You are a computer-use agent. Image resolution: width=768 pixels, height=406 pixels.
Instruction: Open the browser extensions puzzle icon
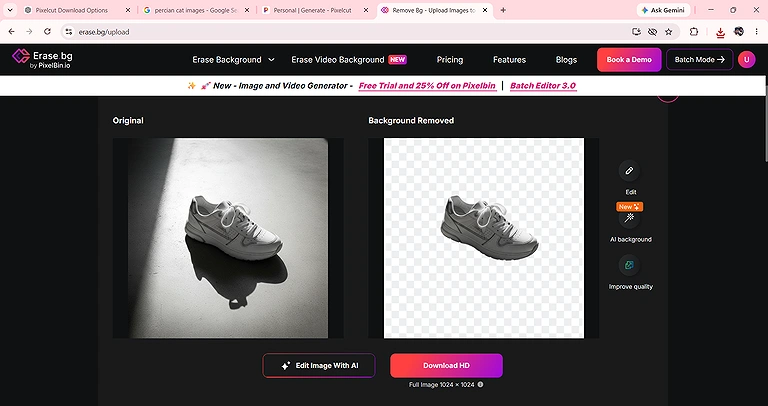point(694,31)
